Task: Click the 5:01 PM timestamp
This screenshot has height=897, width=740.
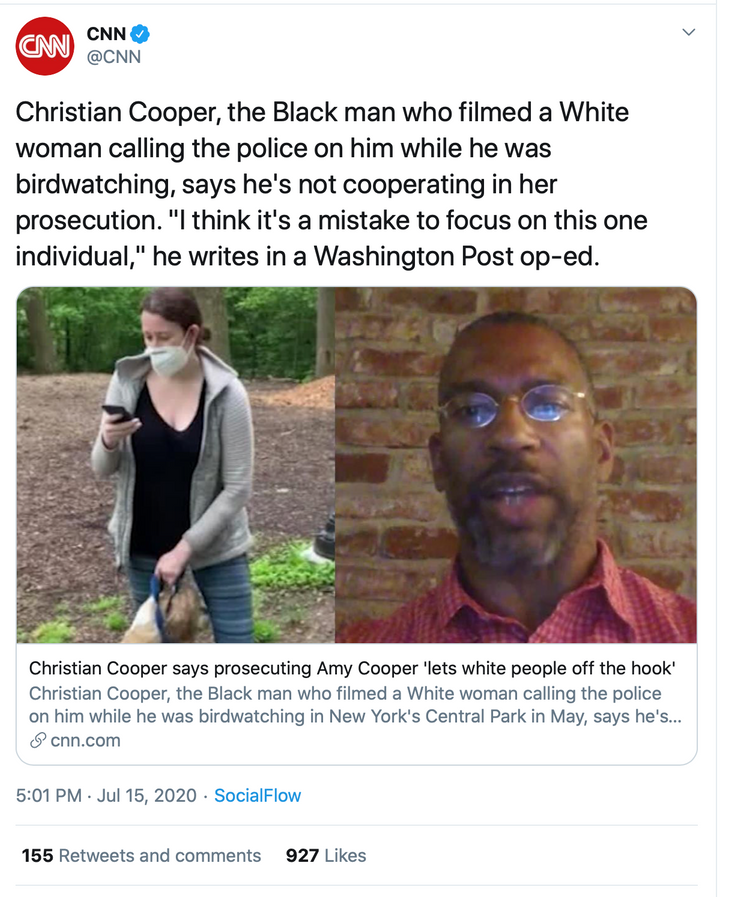Action: (x=49, y=796)
